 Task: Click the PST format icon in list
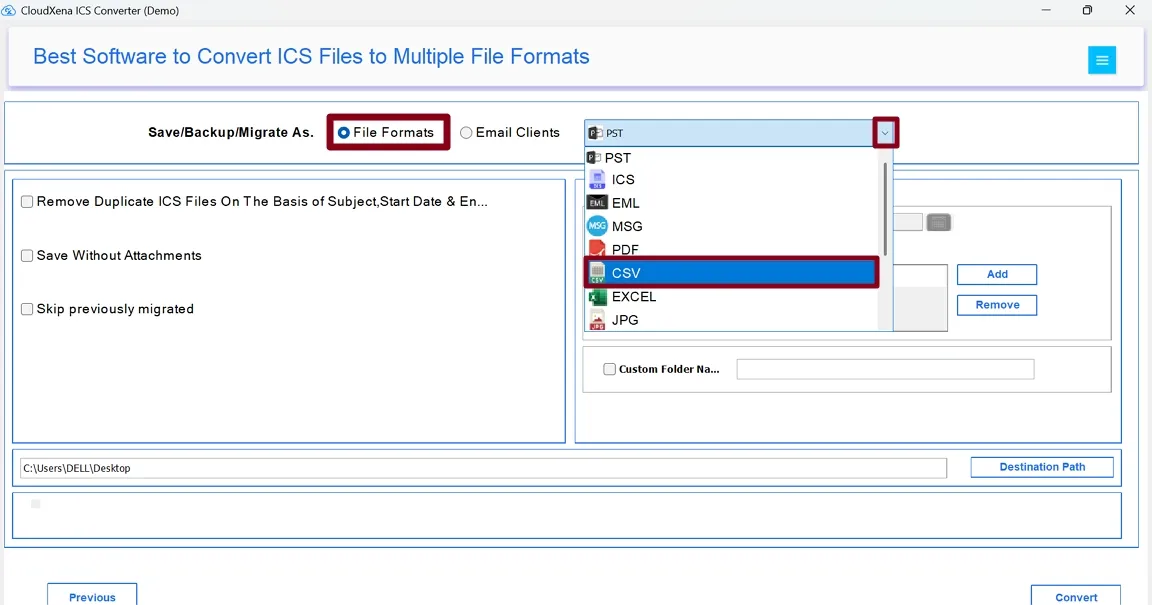pos(594,158)
